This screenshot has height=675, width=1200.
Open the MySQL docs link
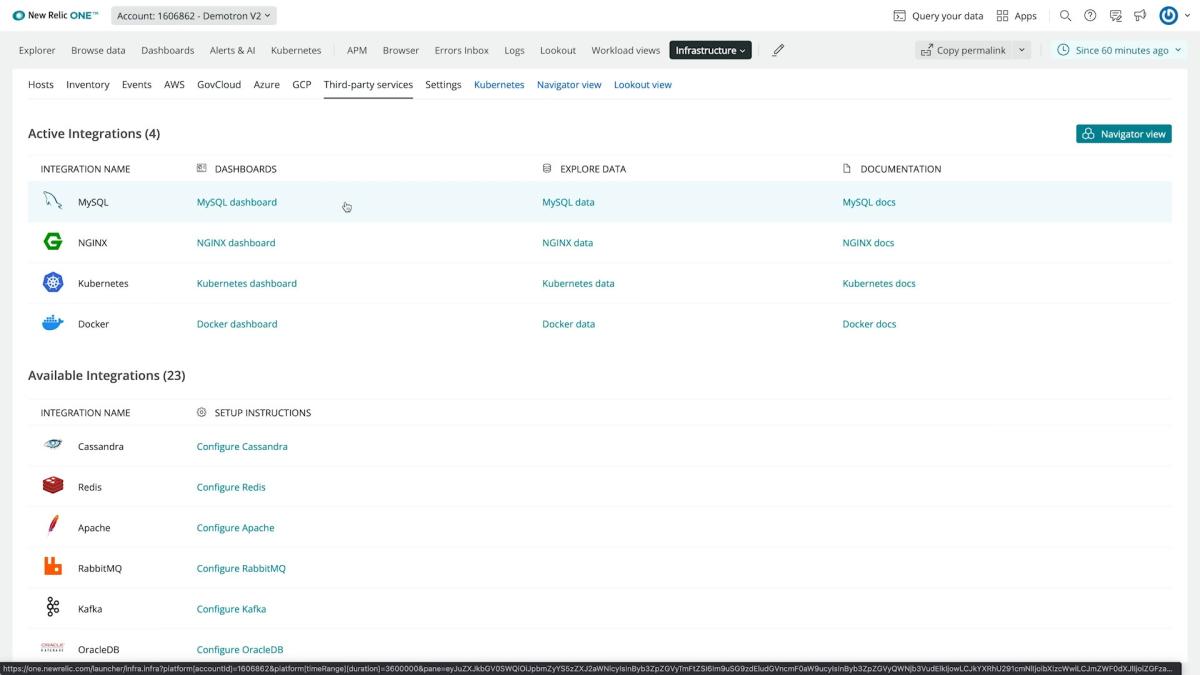[869, 202]
